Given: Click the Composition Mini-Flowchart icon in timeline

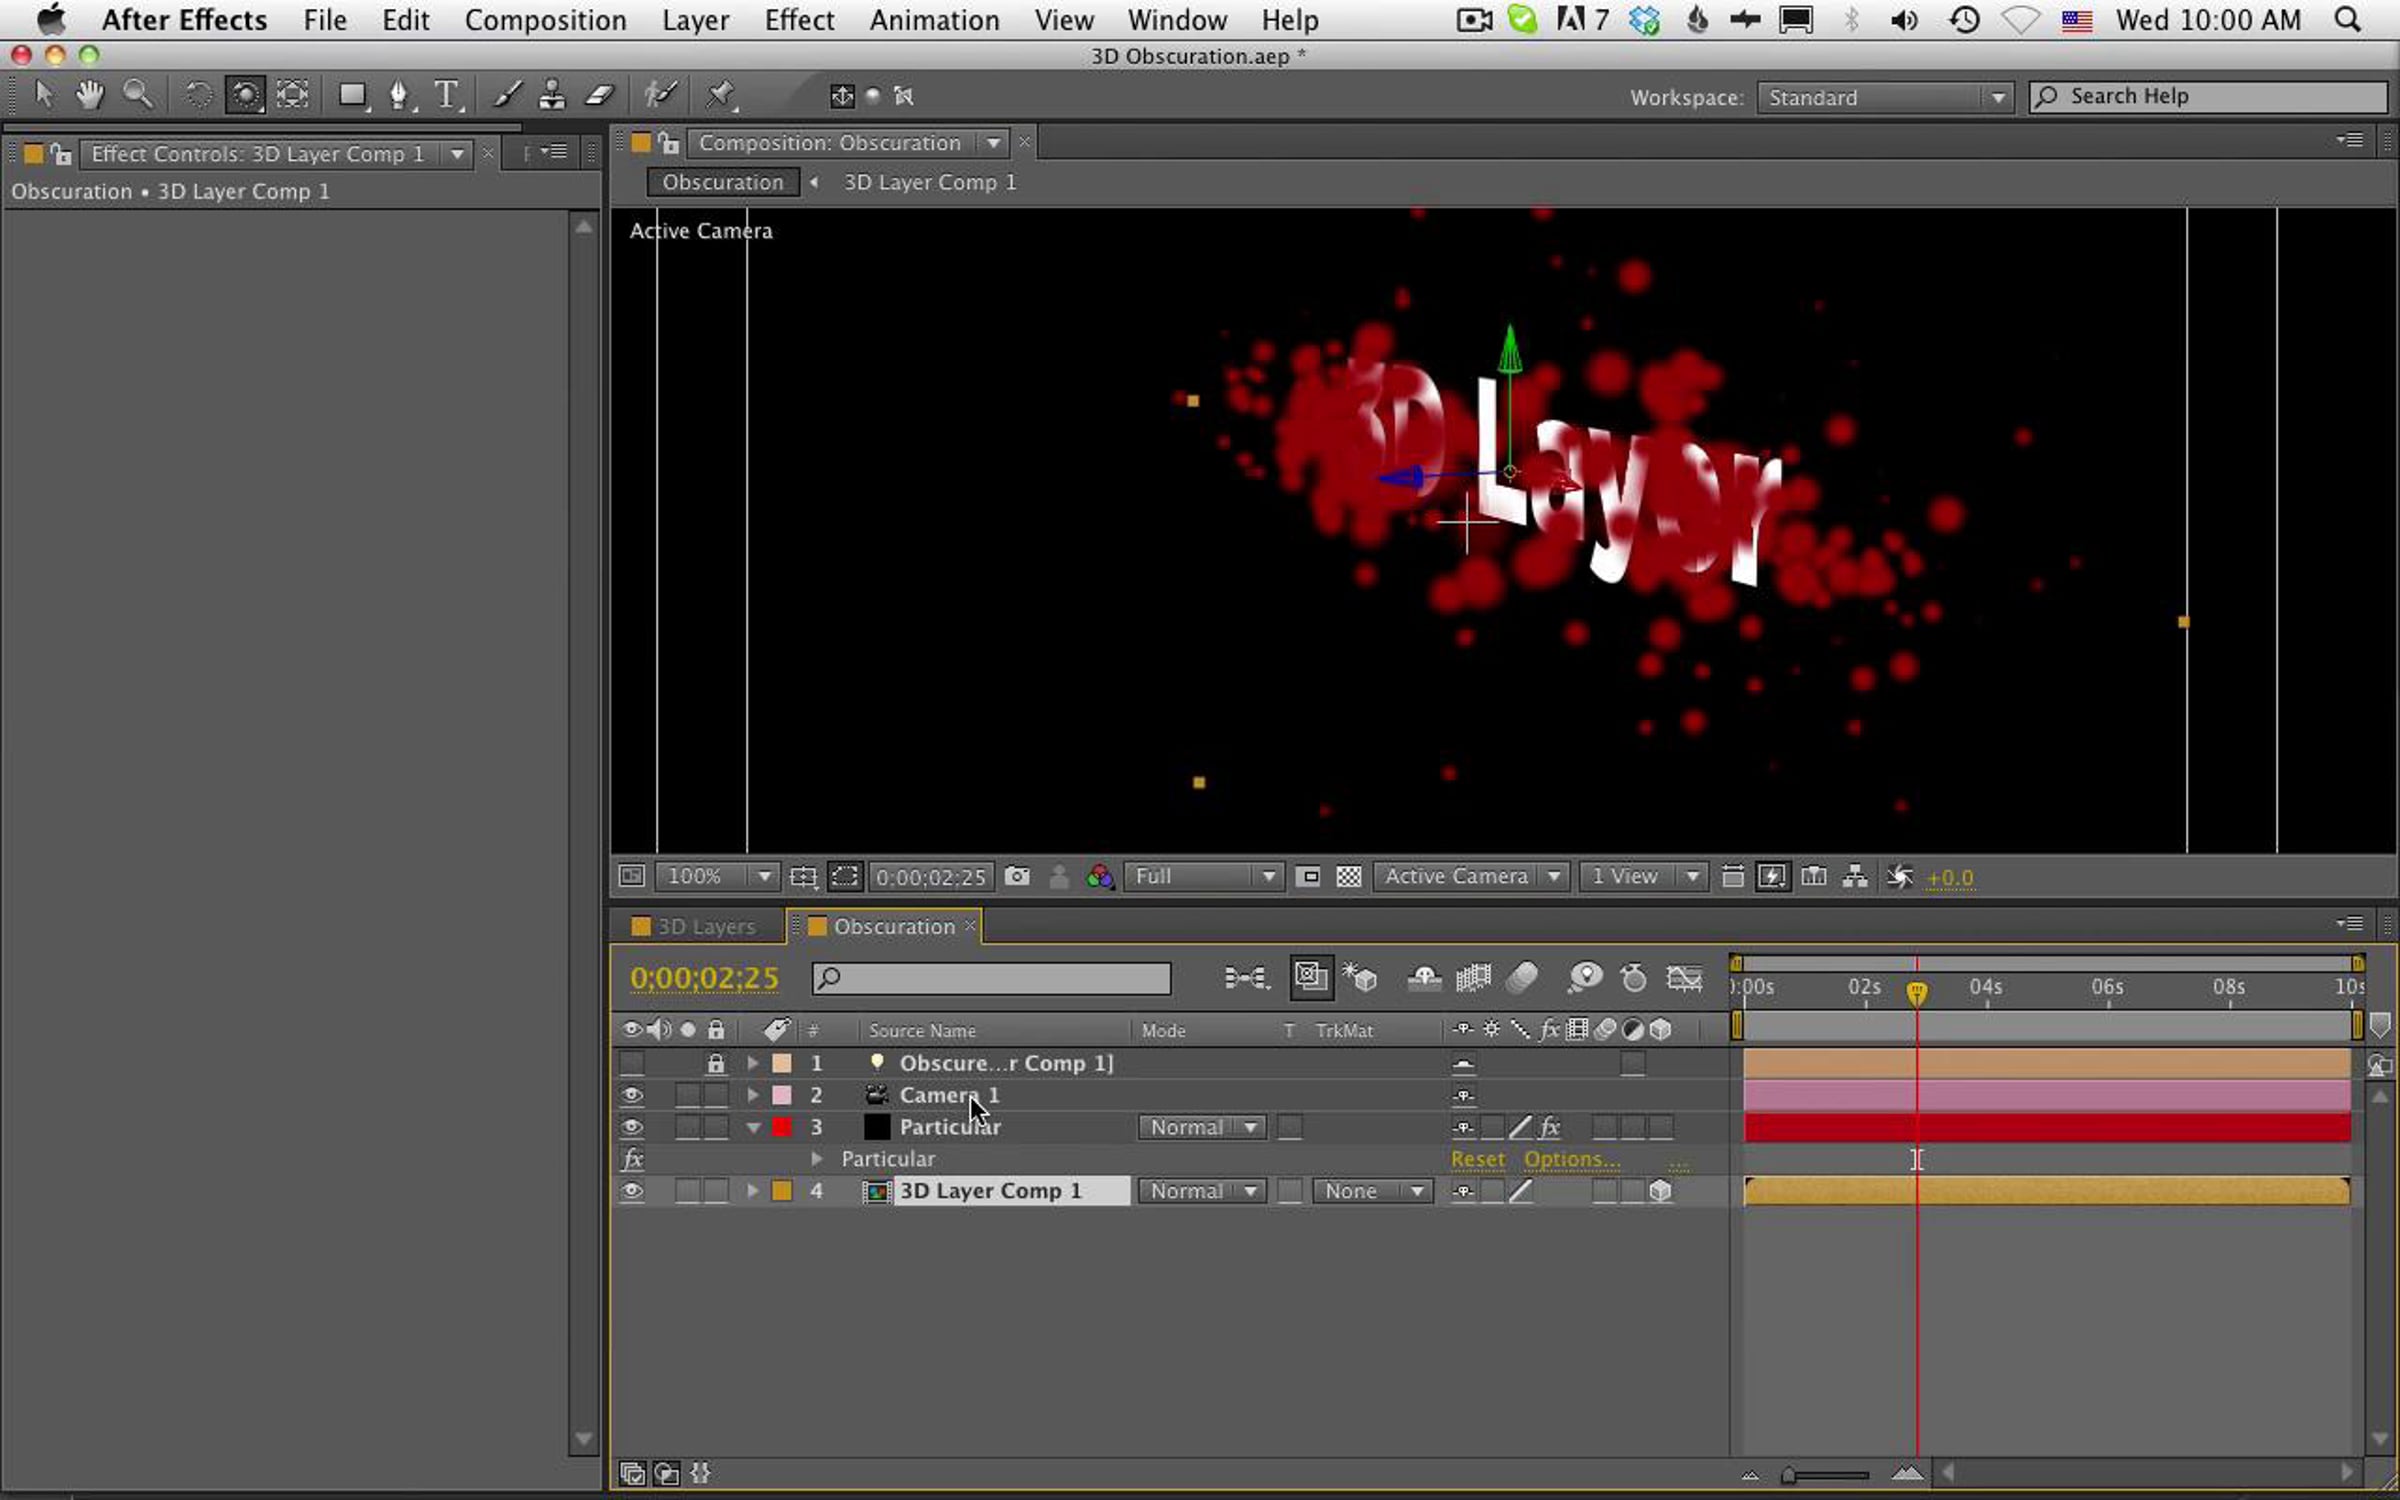Looking at the screenshot, I should tap(1246, 977).
